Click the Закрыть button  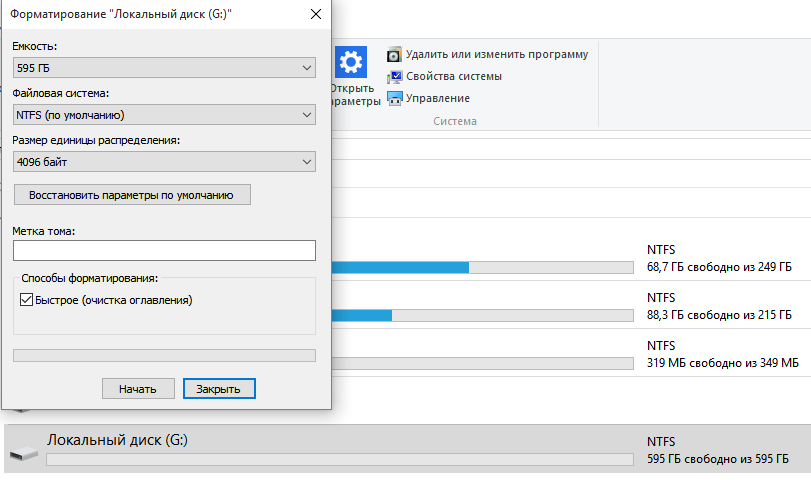[x=219, y=388]
